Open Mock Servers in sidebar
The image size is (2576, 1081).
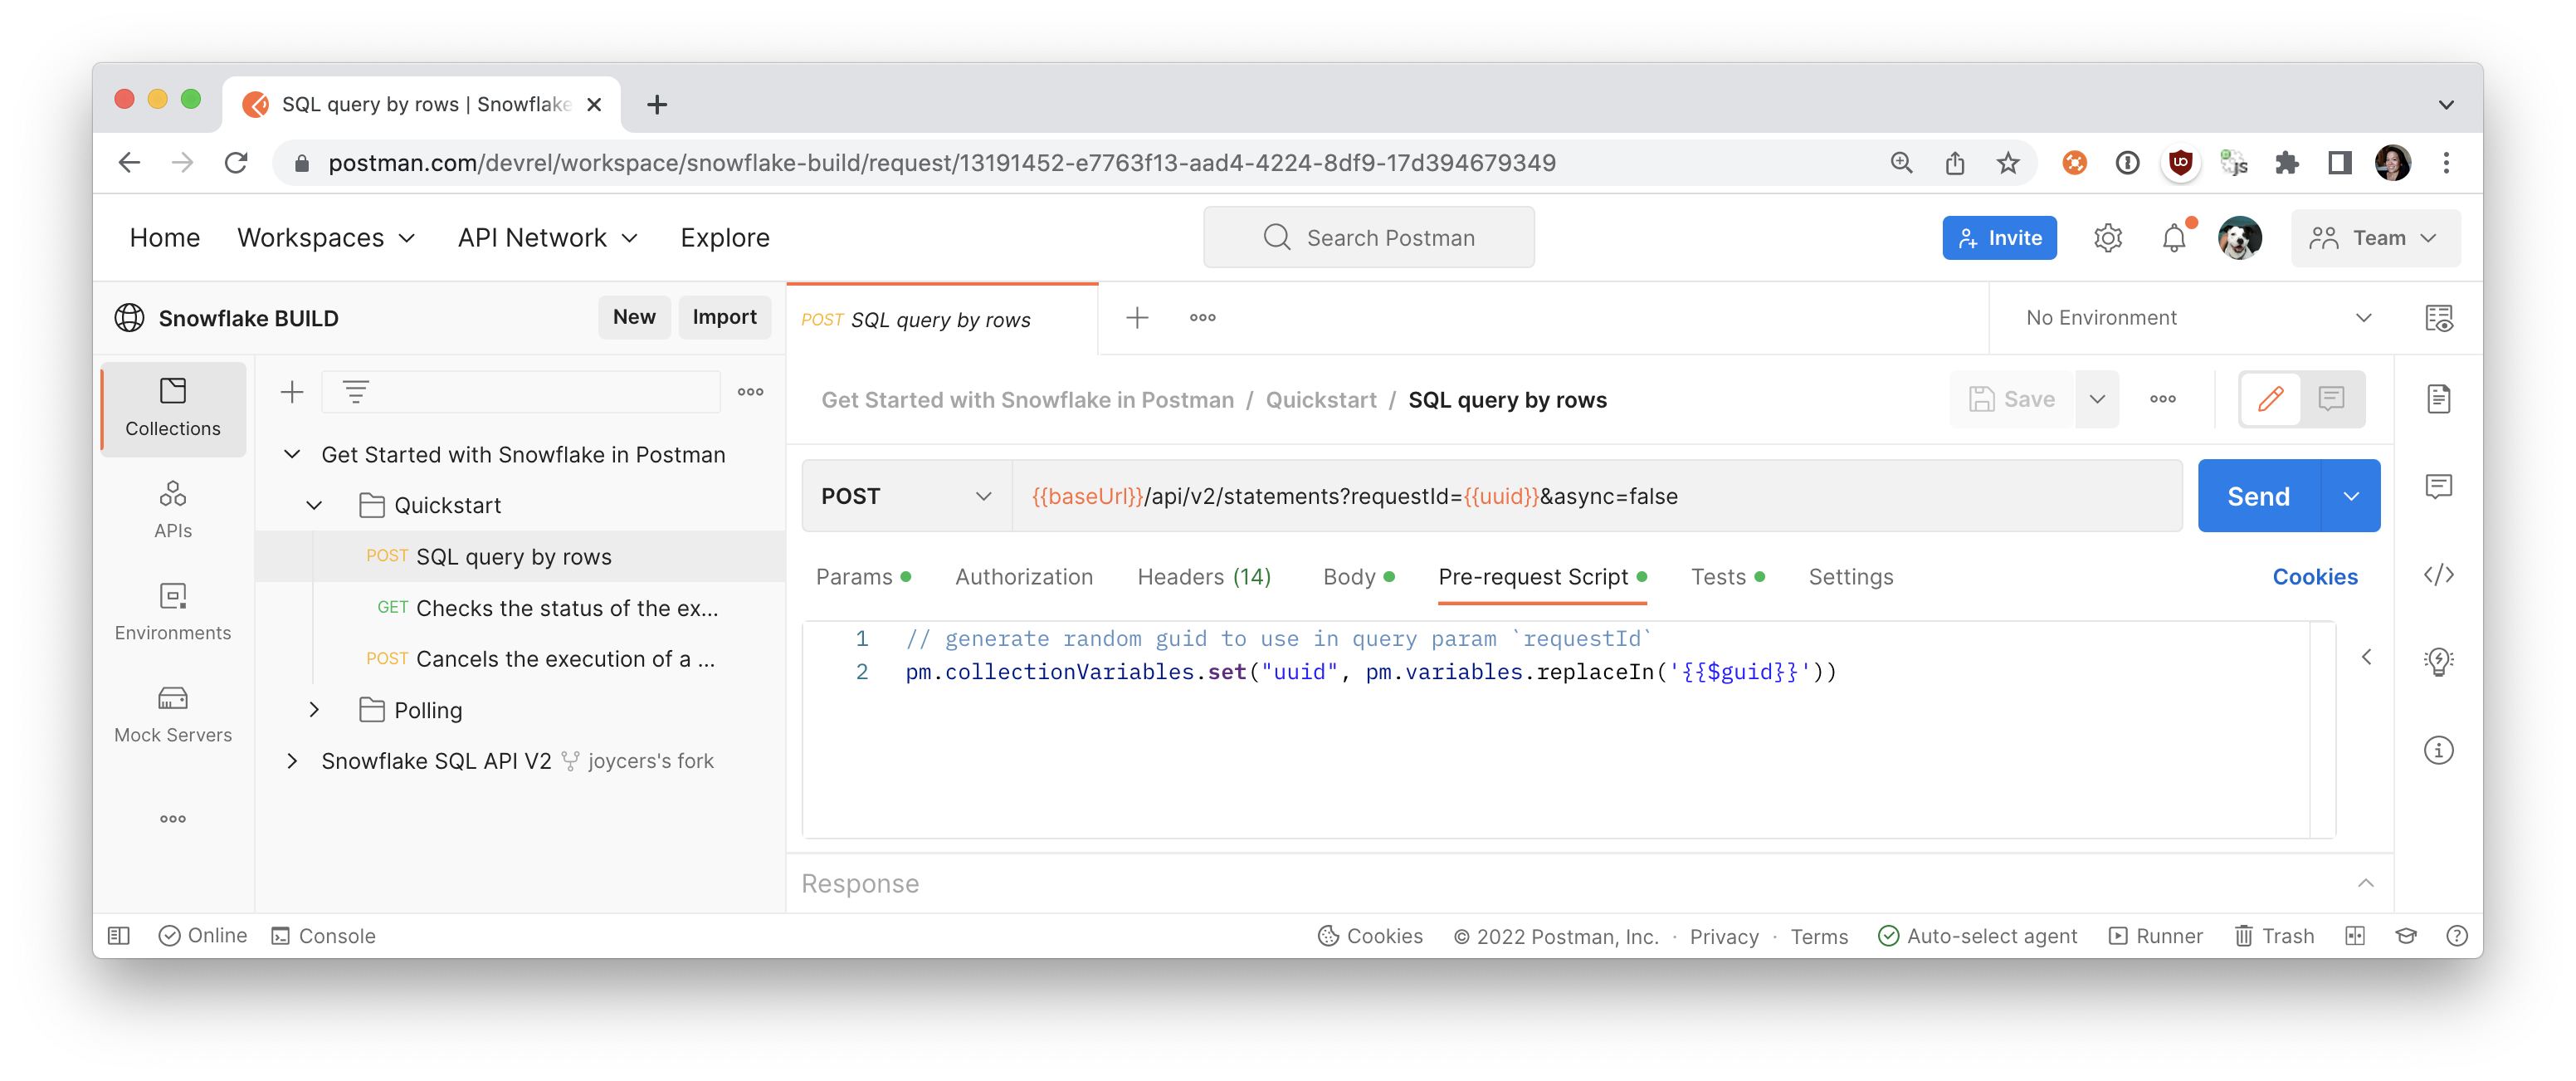pos(172,713)
